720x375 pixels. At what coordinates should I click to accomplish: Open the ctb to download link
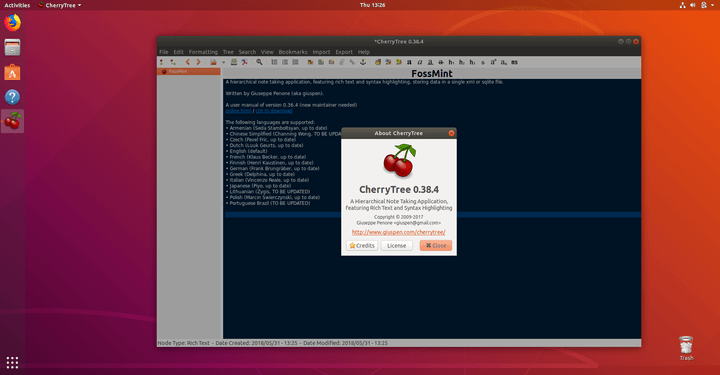274,111
